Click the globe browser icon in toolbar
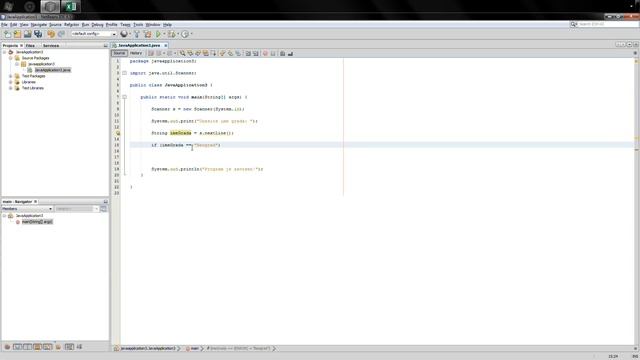 124,34
